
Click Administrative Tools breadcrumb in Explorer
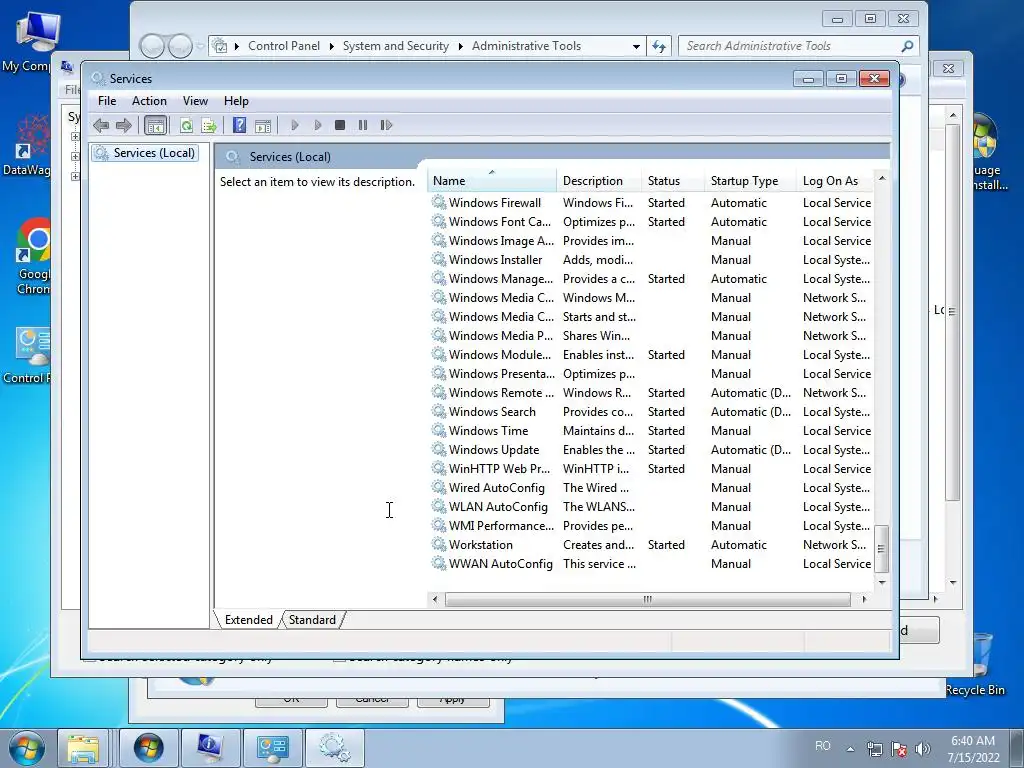click(526, 46)
